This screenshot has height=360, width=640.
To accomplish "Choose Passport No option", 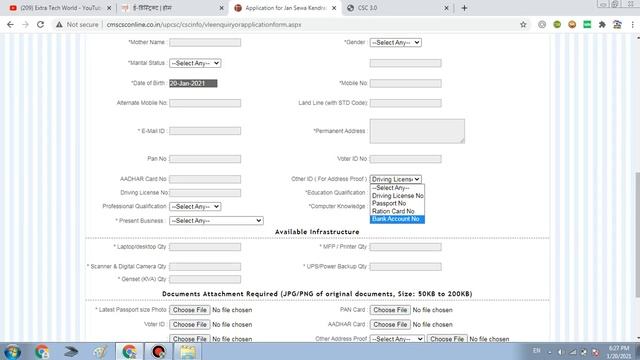I will (x=397, y=203).
